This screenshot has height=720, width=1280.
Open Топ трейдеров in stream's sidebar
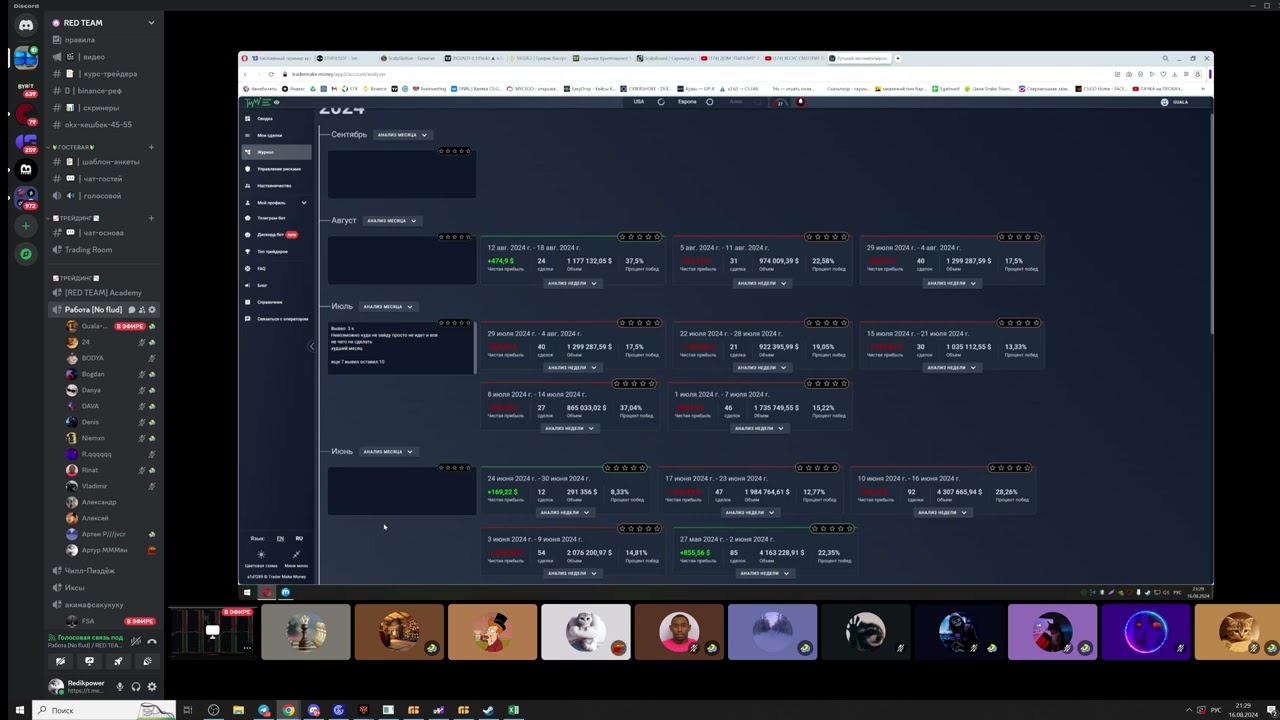272,252
